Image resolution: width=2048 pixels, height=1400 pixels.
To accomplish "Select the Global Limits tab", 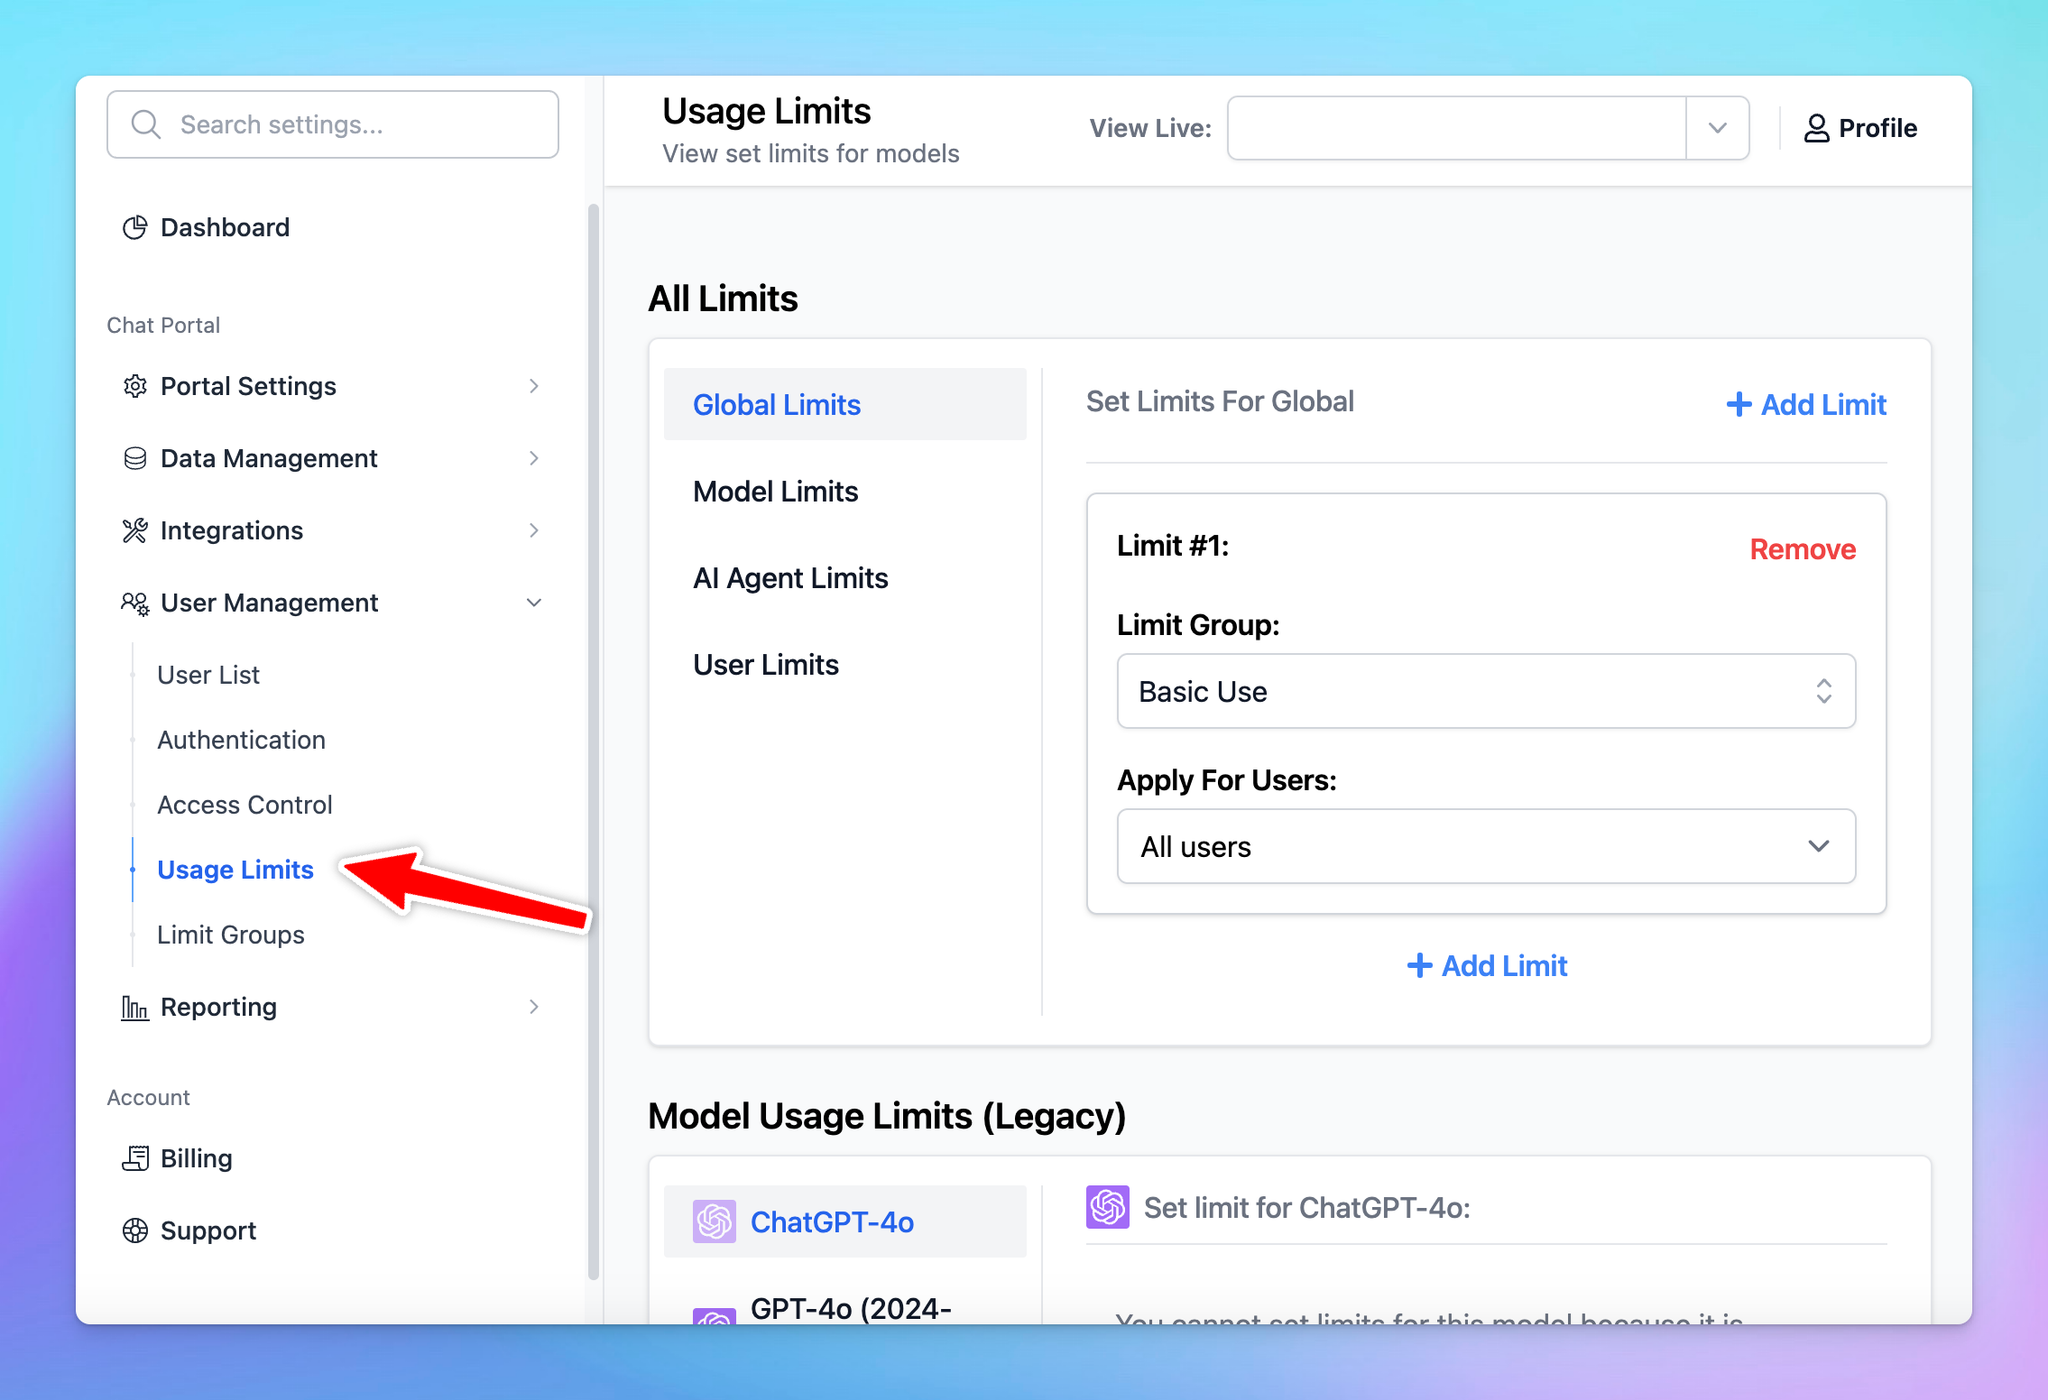I will tap(845, 404).
